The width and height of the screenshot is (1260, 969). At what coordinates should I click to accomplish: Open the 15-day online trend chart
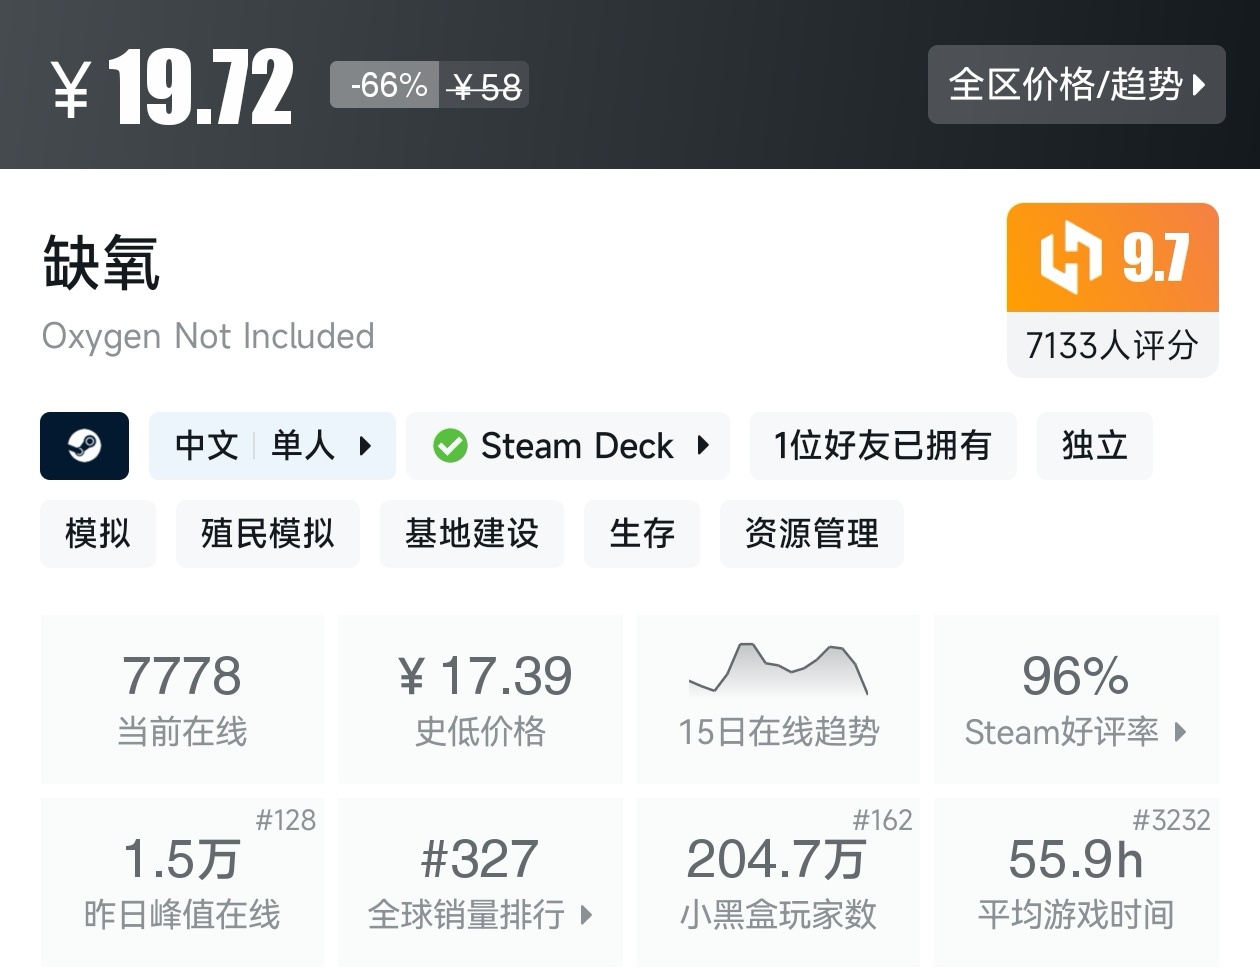pos(778,670)
